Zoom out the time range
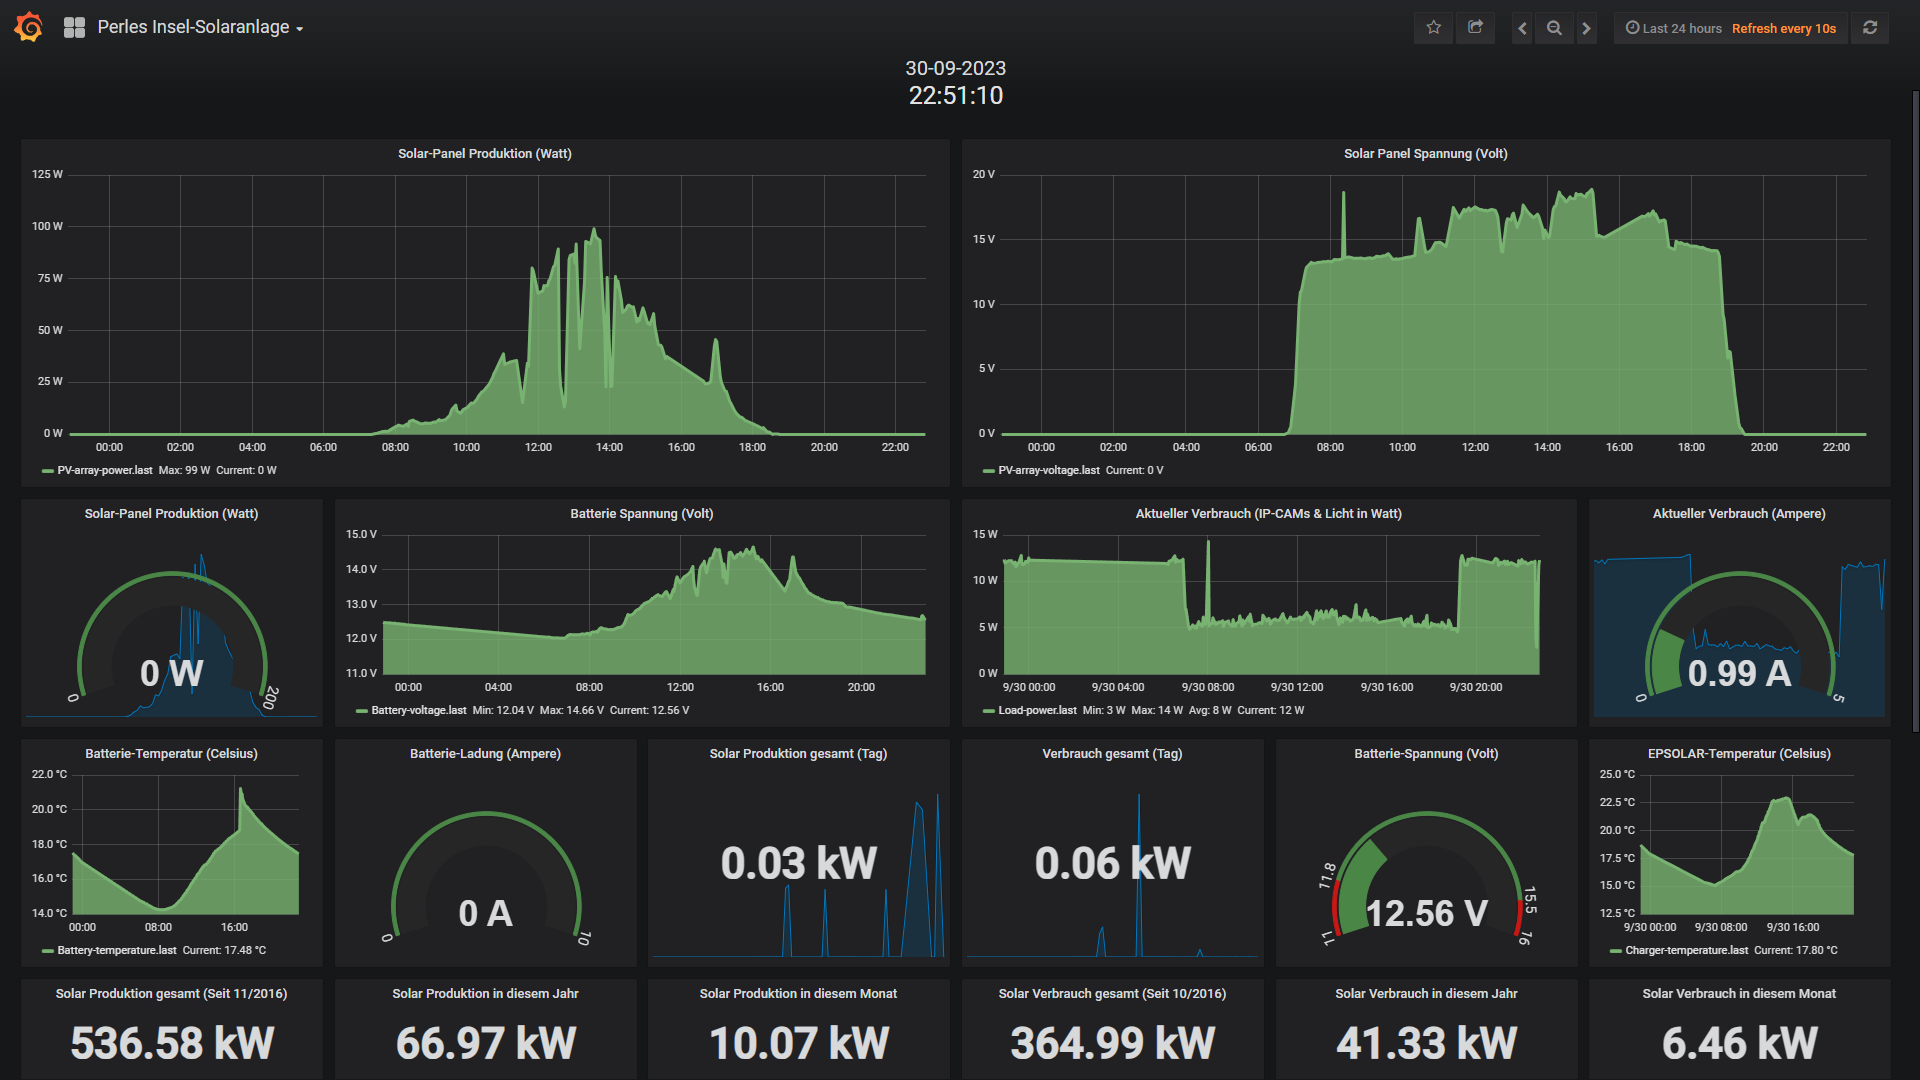Image resolution: width=1920 pixels, height=1080 pixels. [1554, 28]
